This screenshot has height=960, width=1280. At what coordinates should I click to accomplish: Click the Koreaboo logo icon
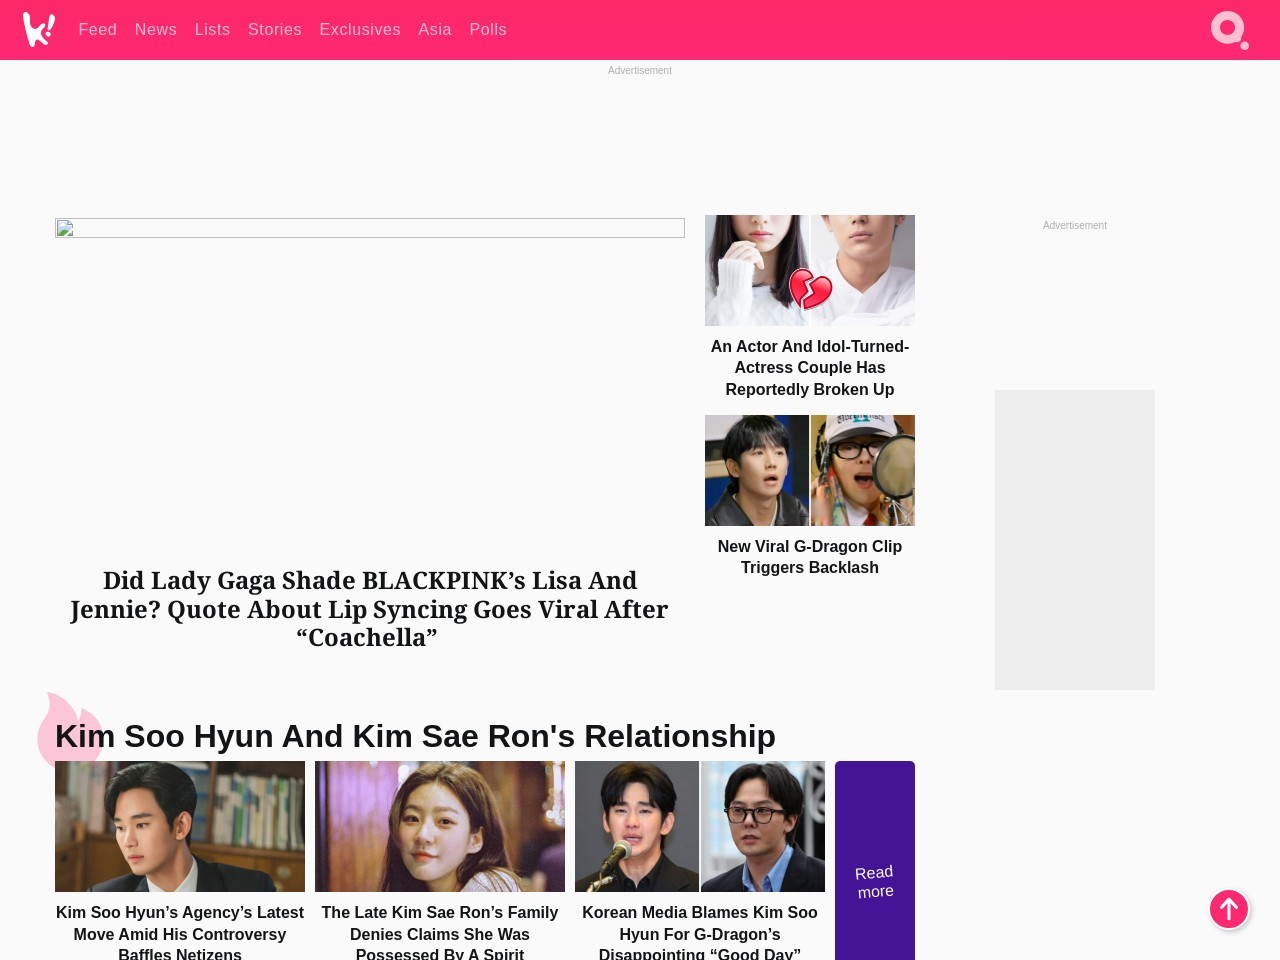click(x=39, y=30)
